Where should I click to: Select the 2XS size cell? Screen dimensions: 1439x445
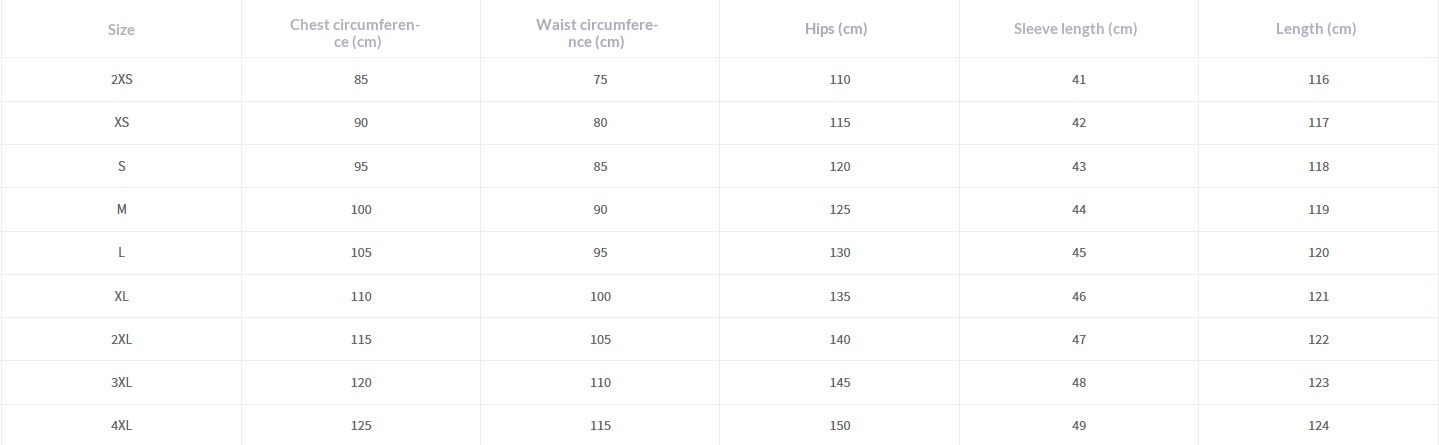[121, 80]
